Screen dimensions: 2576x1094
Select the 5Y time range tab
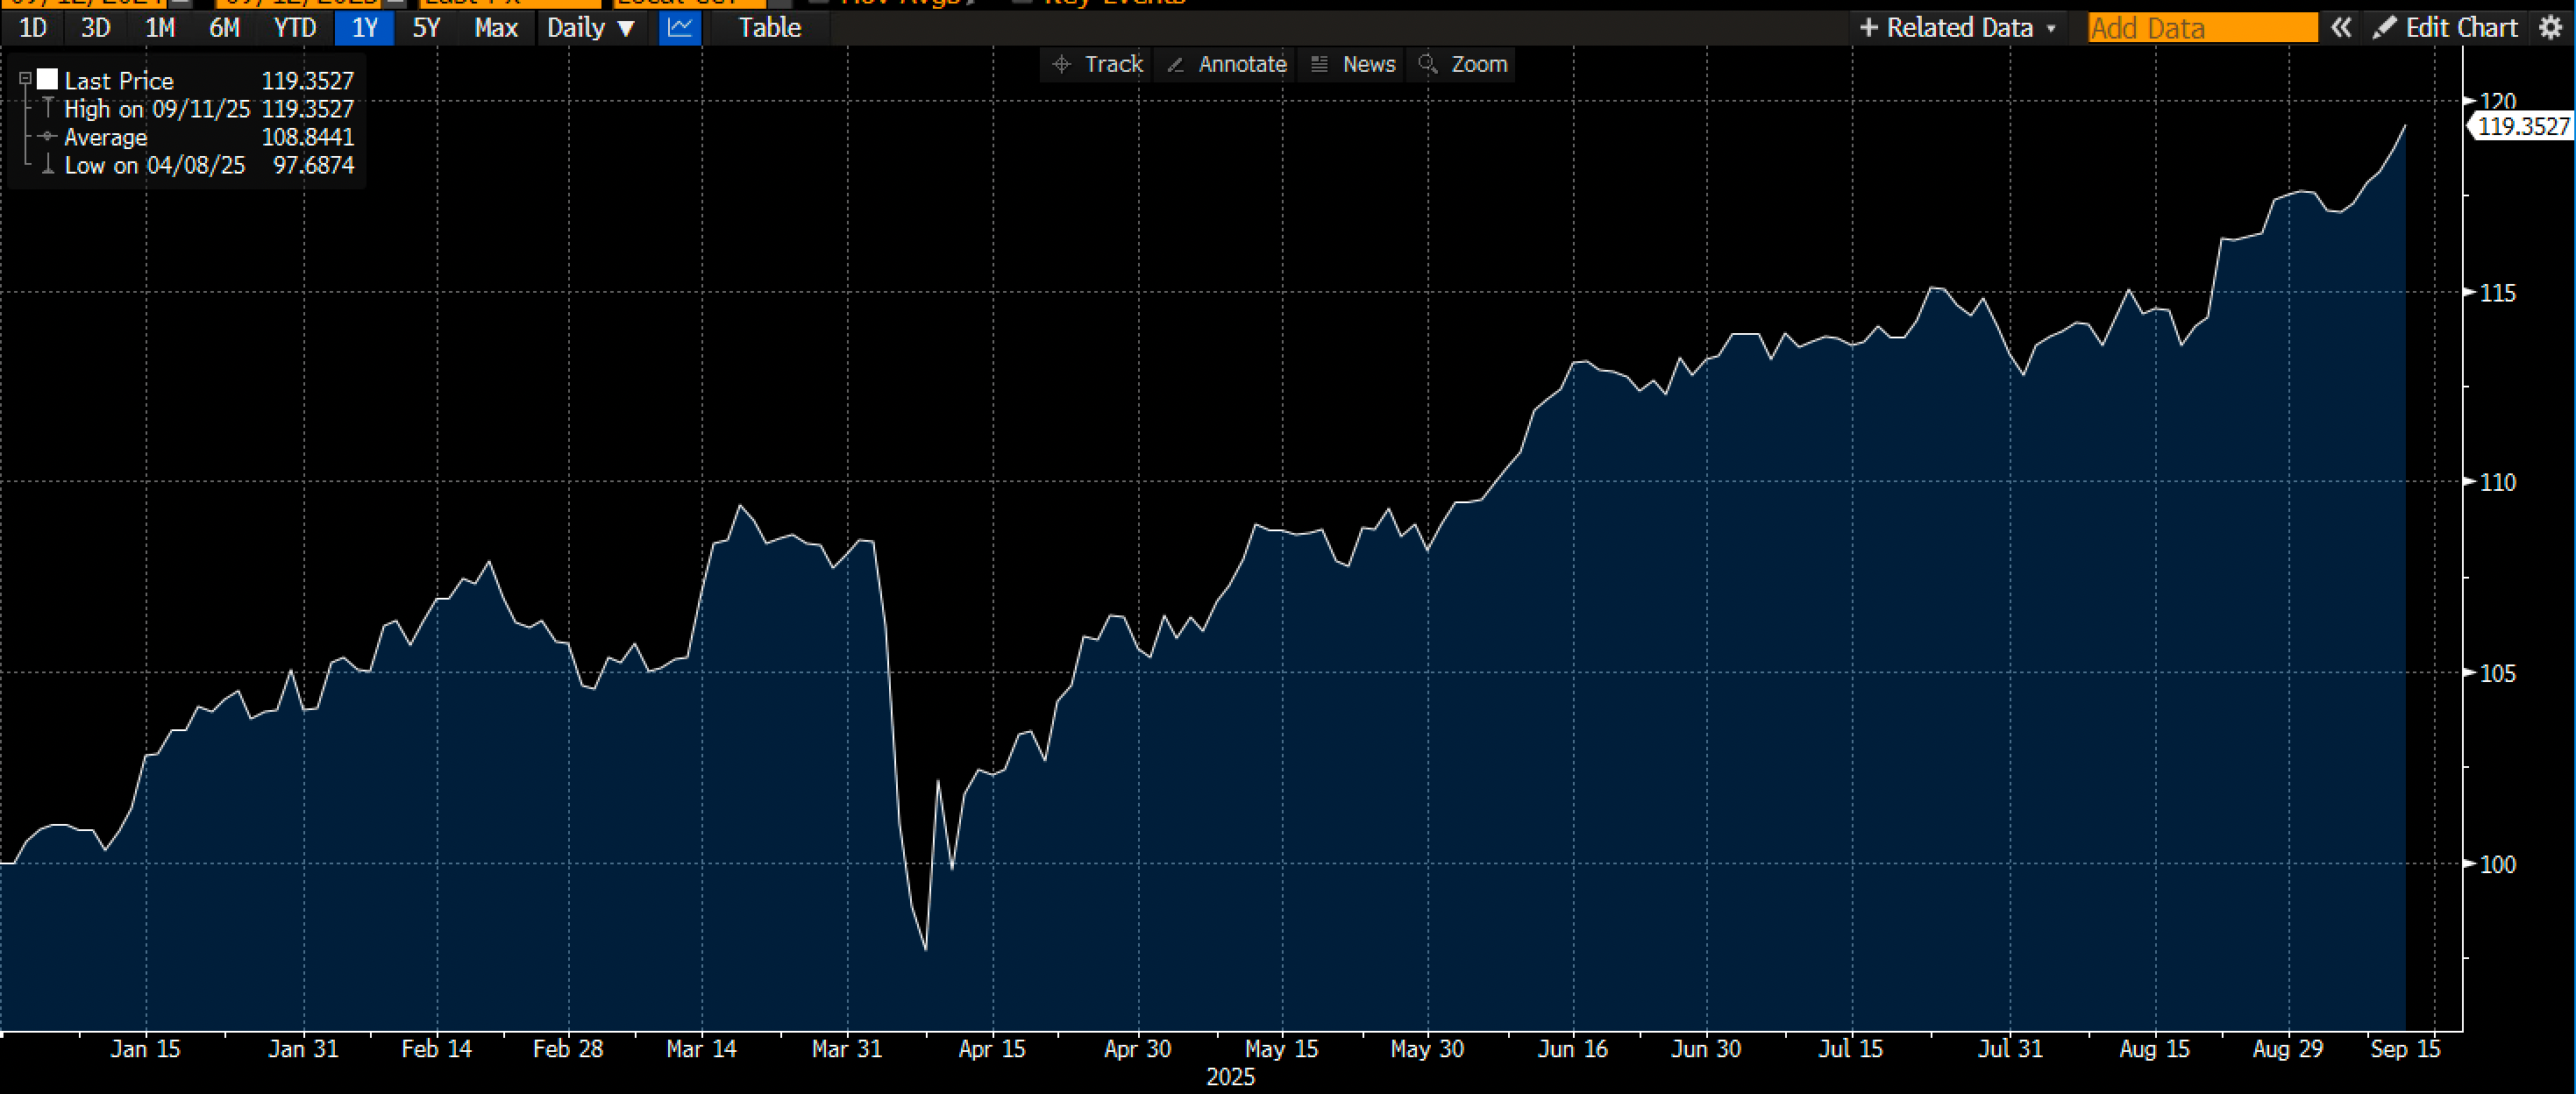pos(426,28)
